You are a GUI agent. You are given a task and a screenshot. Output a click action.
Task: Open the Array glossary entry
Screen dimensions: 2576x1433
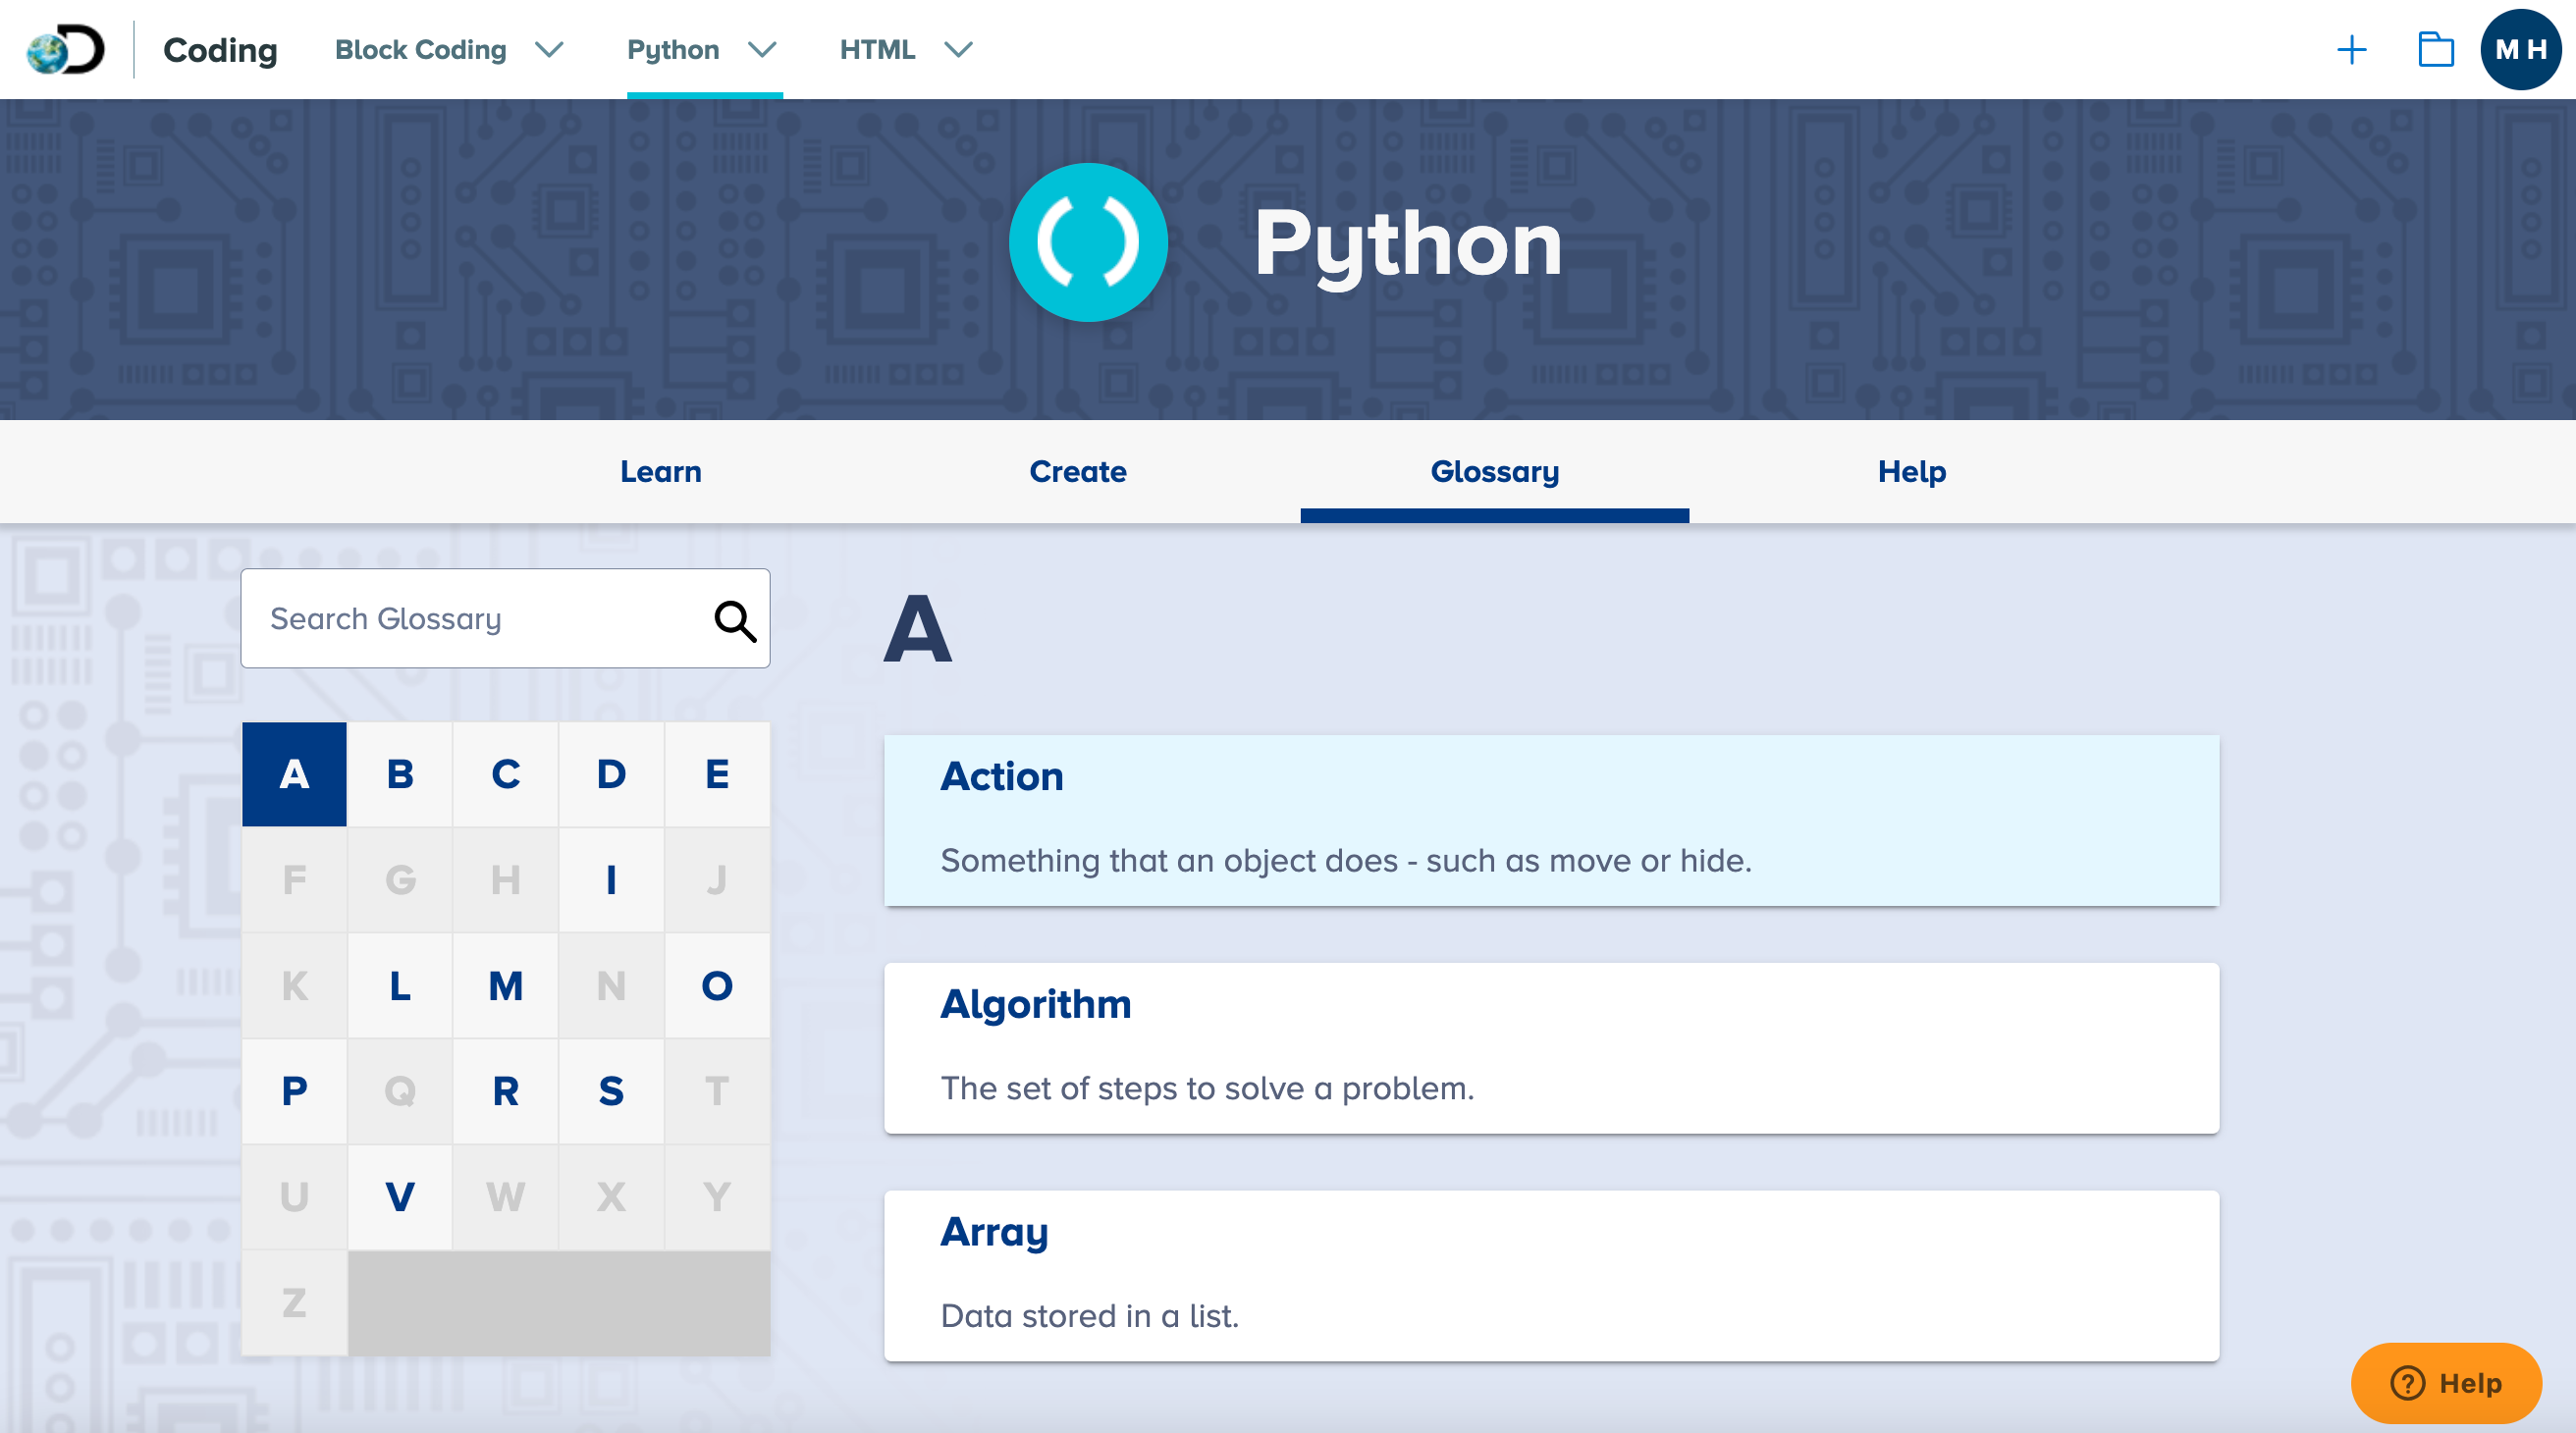point(1552,1276)
